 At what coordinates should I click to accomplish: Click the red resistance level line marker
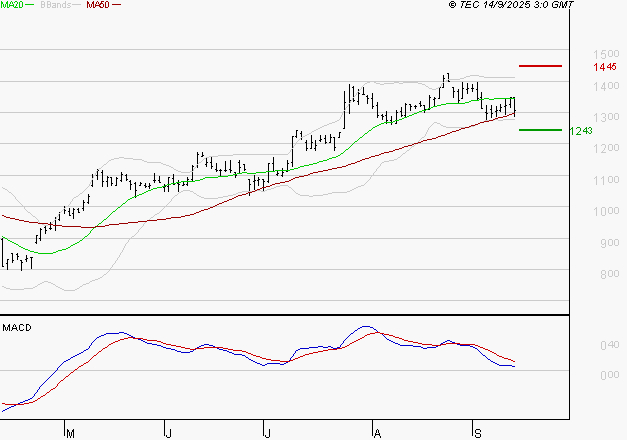point(540,66)
